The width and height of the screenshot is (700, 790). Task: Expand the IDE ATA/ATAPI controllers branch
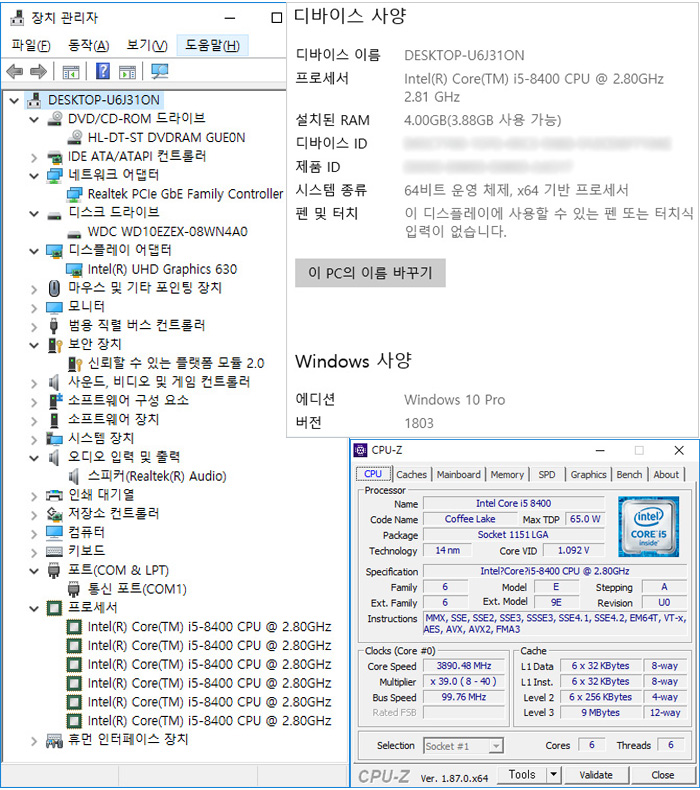[x=34, y=158]
